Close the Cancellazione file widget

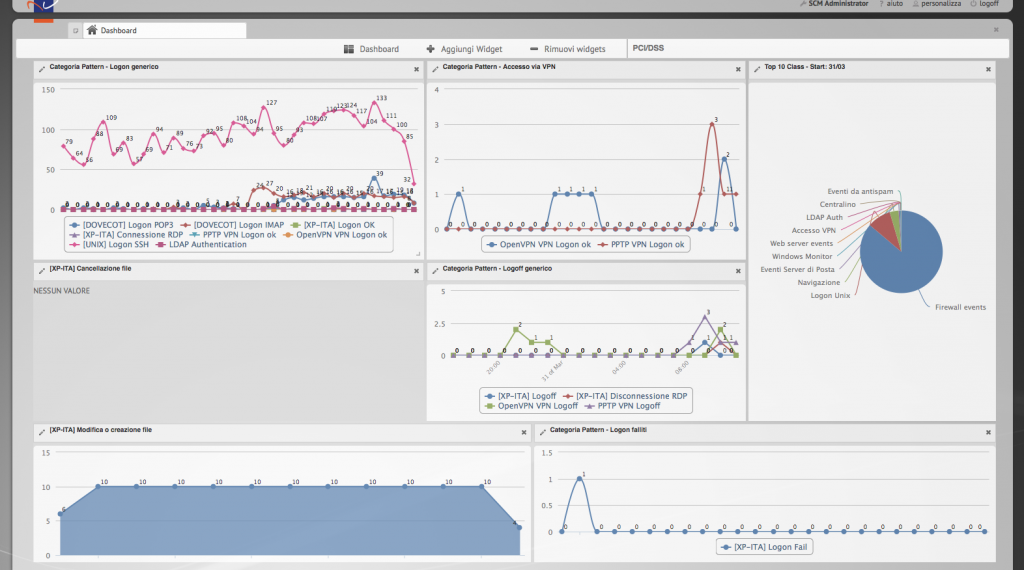[416, 271]
